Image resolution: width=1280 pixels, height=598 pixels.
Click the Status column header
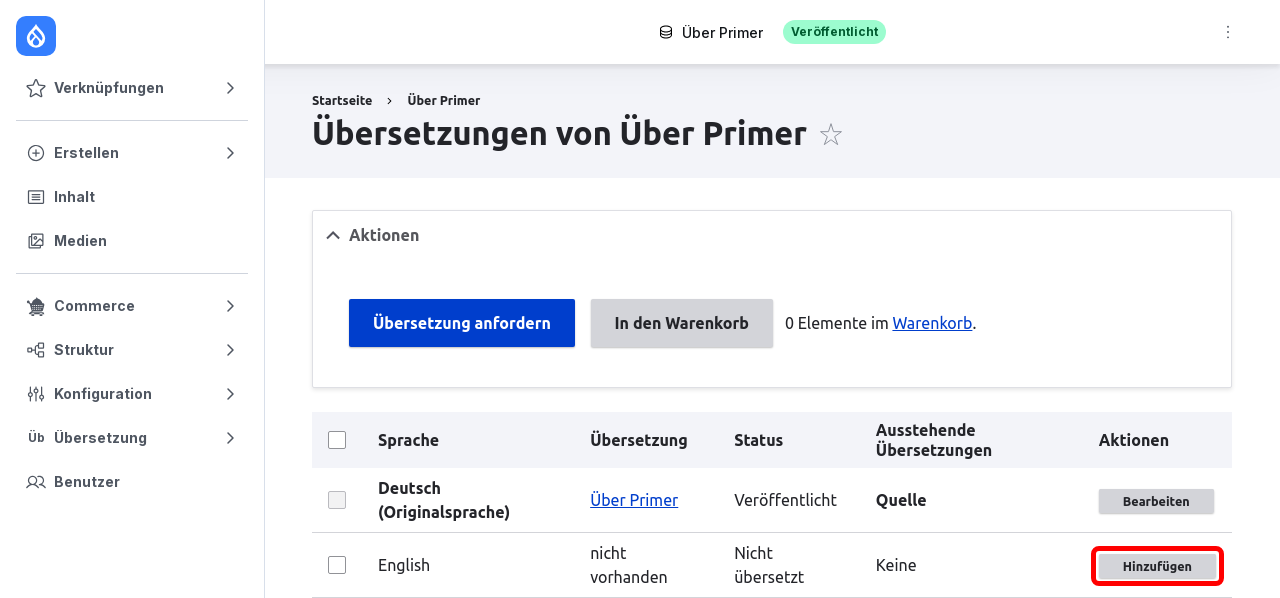tap(758, 440)
